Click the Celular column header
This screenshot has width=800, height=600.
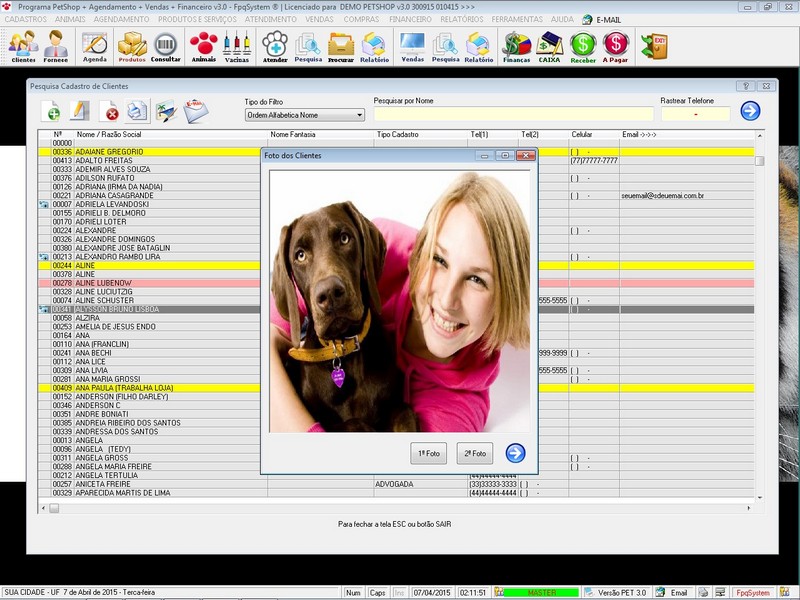click(x=594, y=134)
